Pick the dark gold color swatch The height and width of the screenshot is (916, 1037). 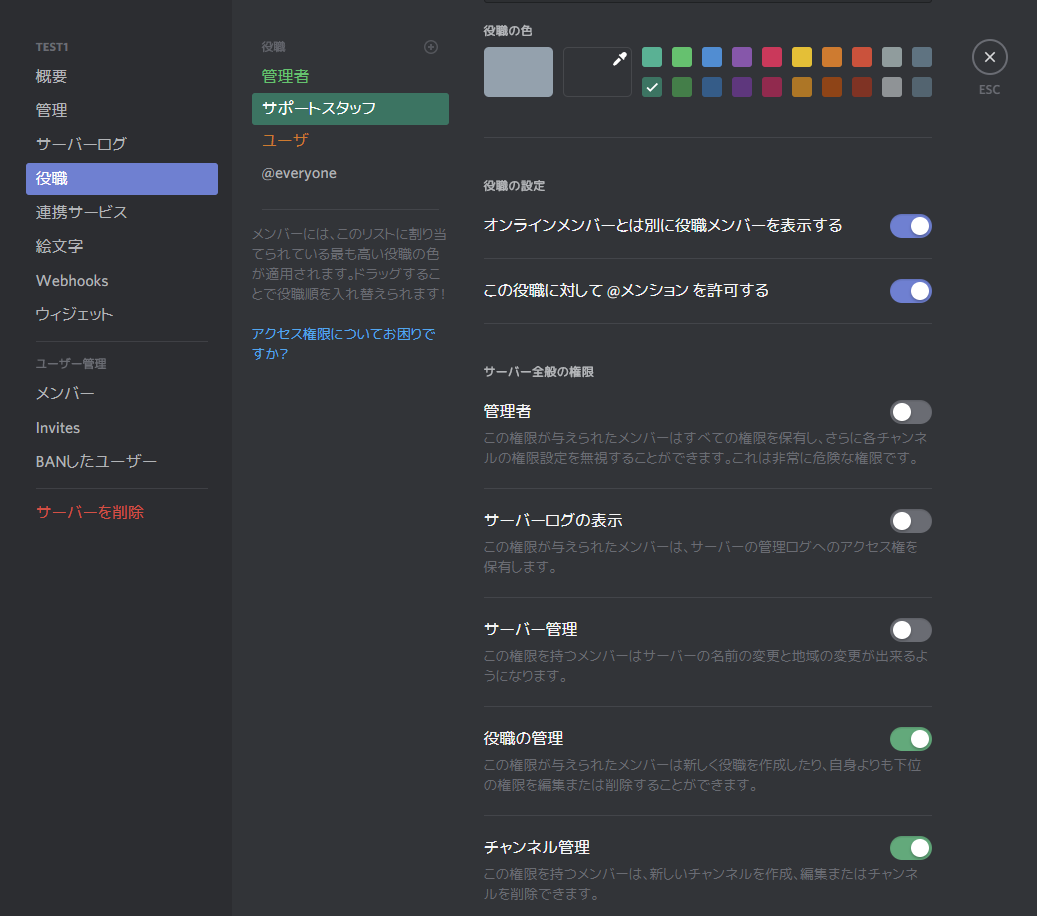pos(802,87)
